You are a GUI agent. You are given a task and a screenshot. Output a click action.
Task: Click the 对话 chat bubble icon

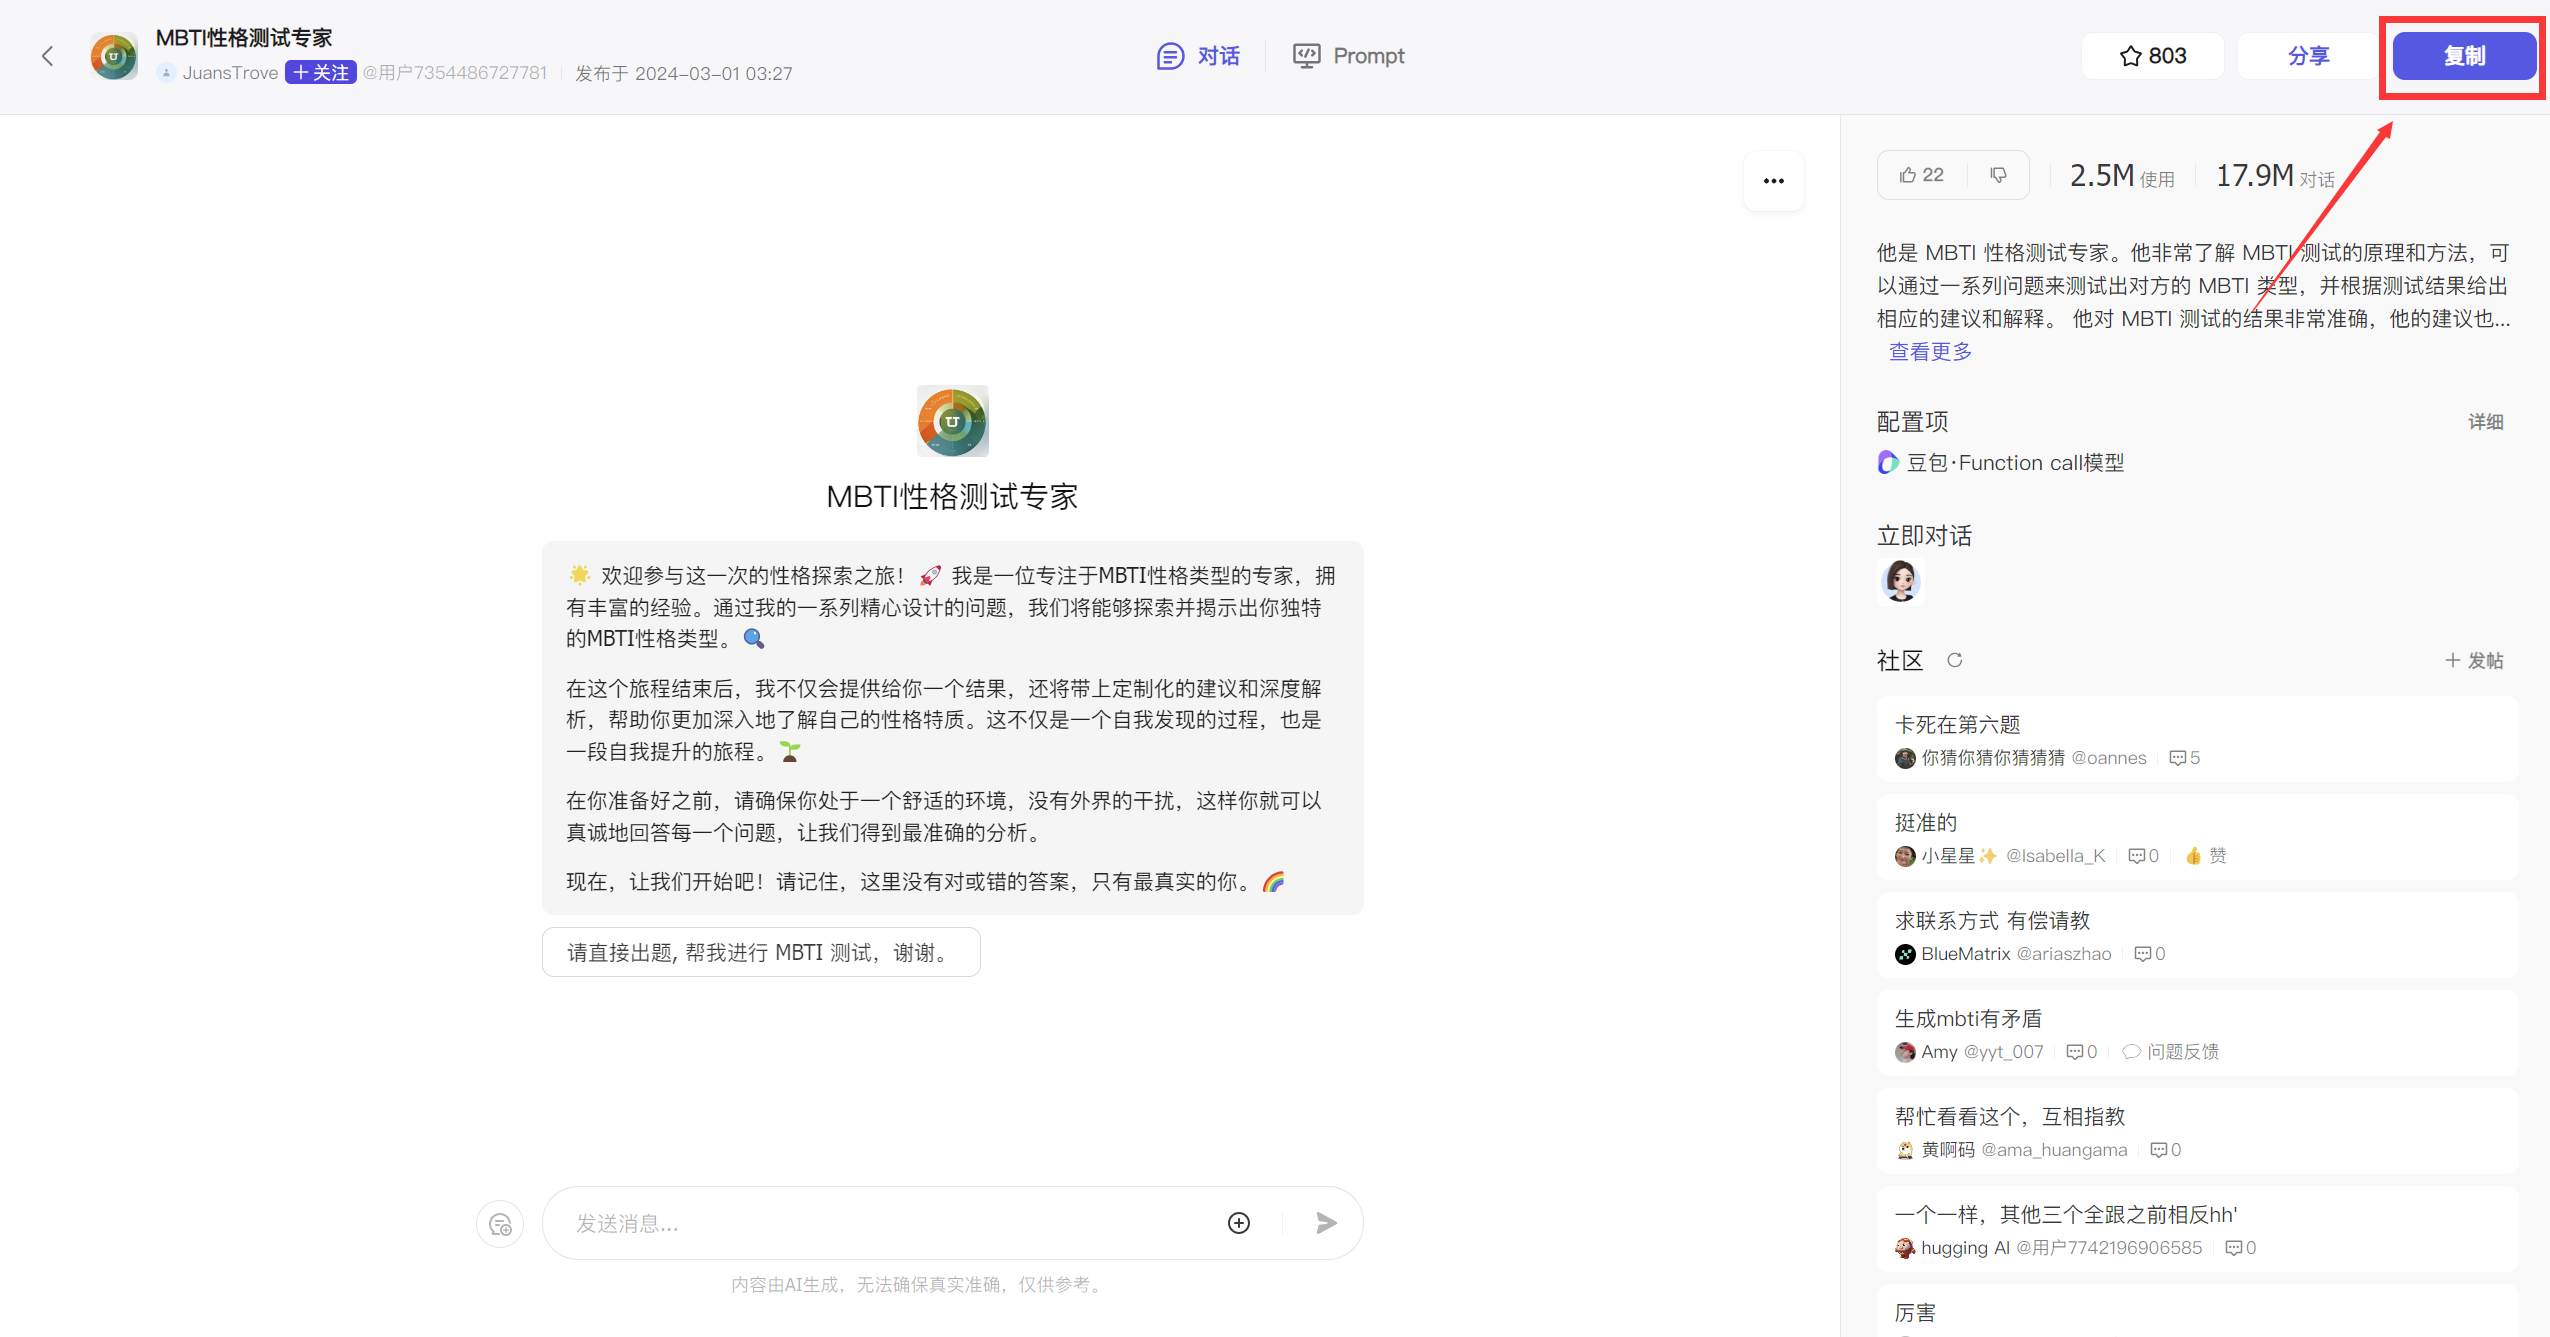[1170, 56]
